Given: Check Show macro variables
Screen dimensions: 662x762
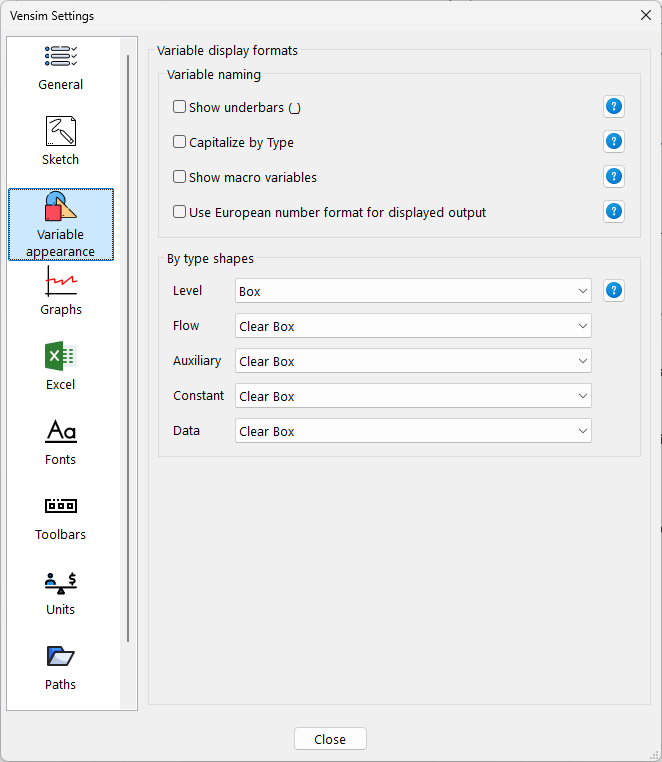Looking at the screenshot, I should [180, 177].
